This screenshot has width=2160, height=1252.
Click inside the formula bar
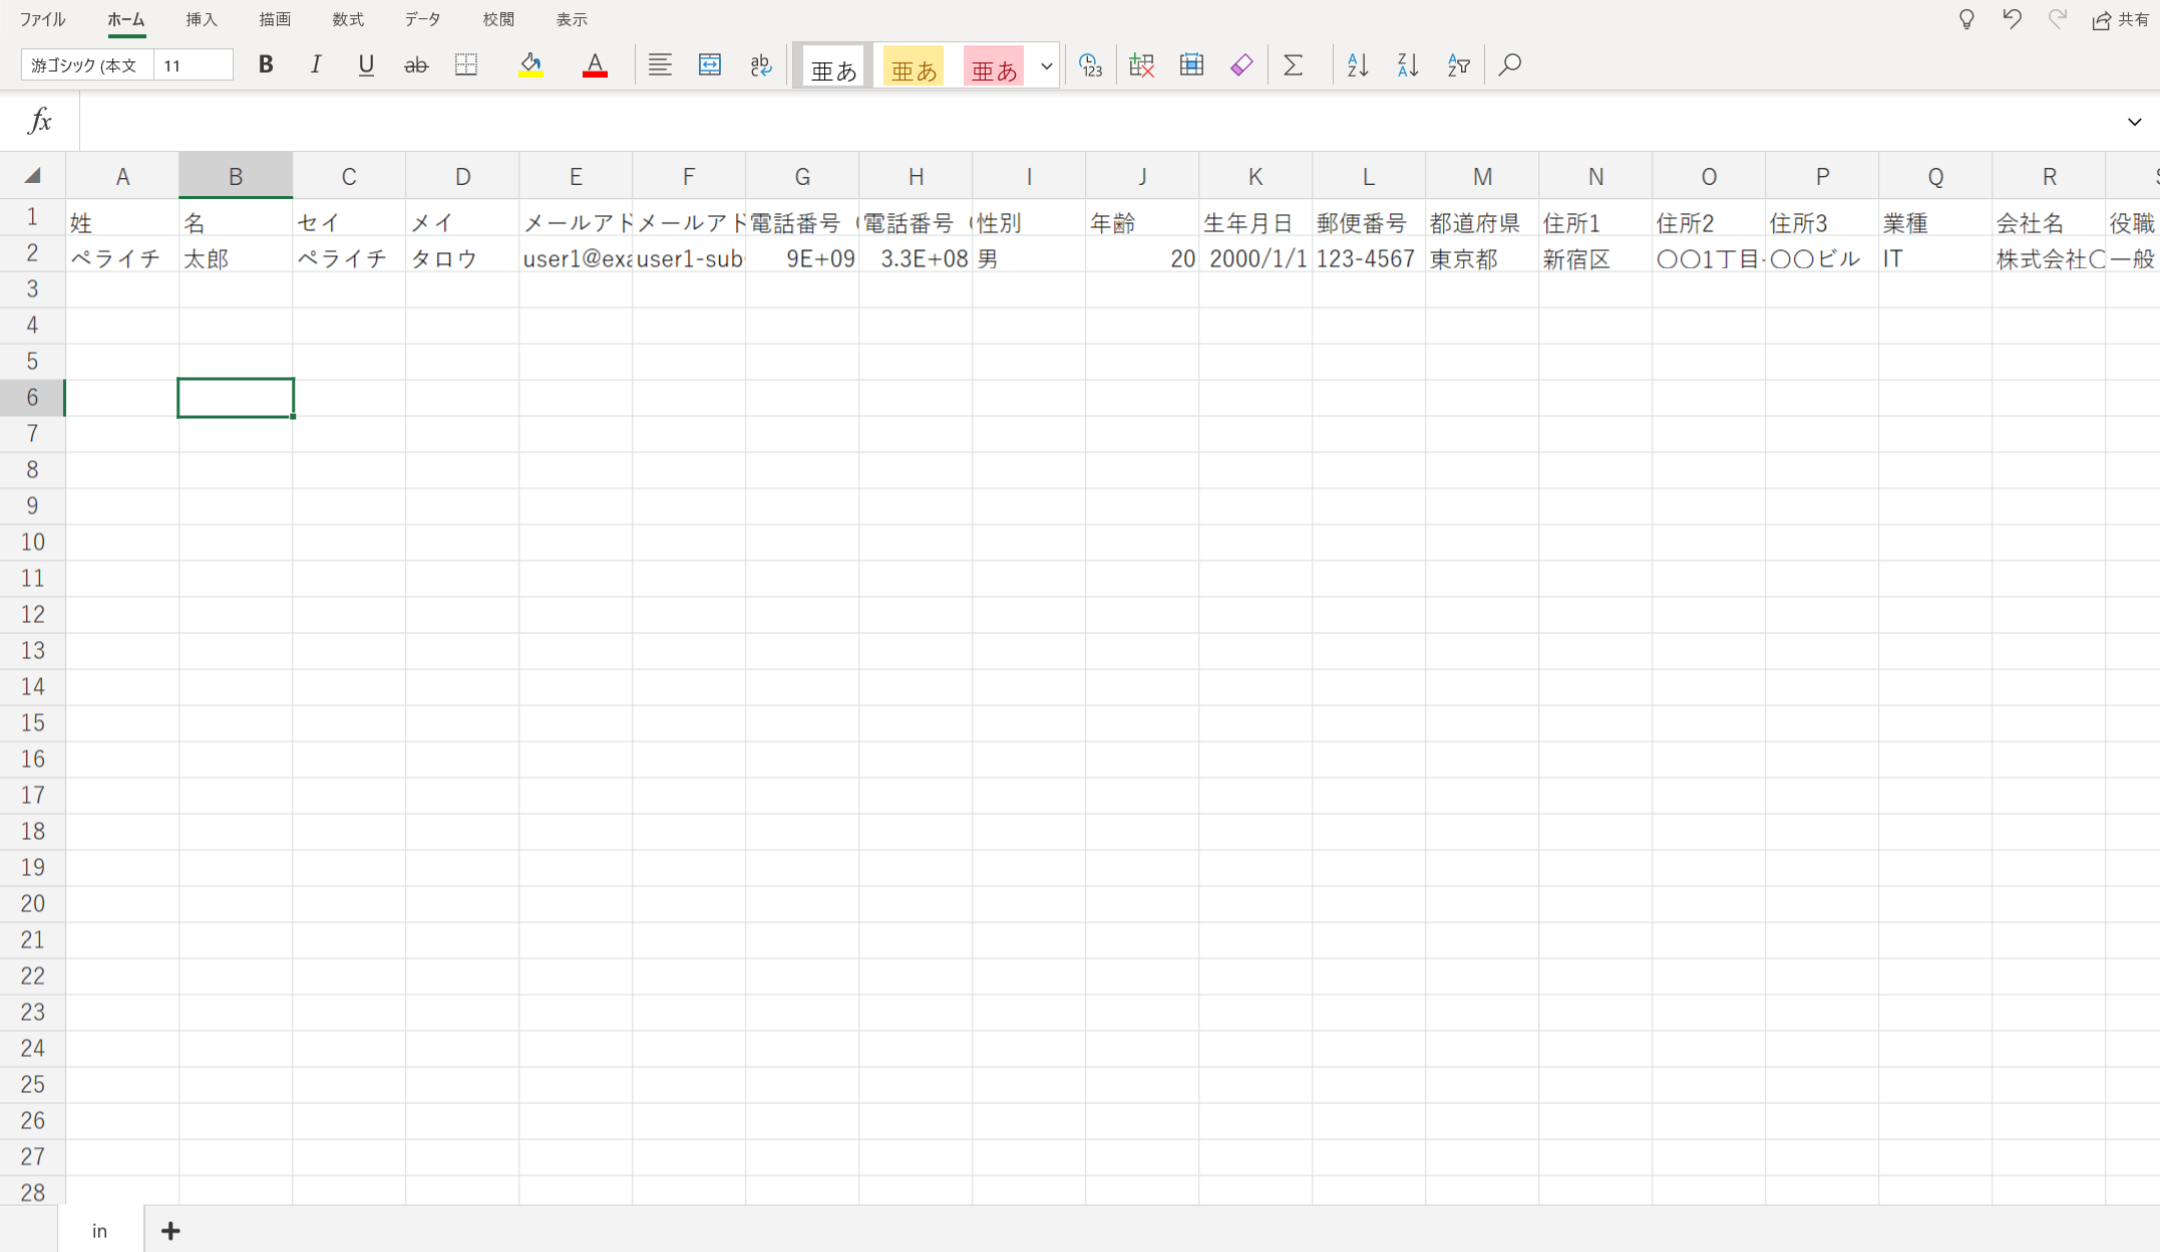pyautogui.click(x=1095, y=121)
